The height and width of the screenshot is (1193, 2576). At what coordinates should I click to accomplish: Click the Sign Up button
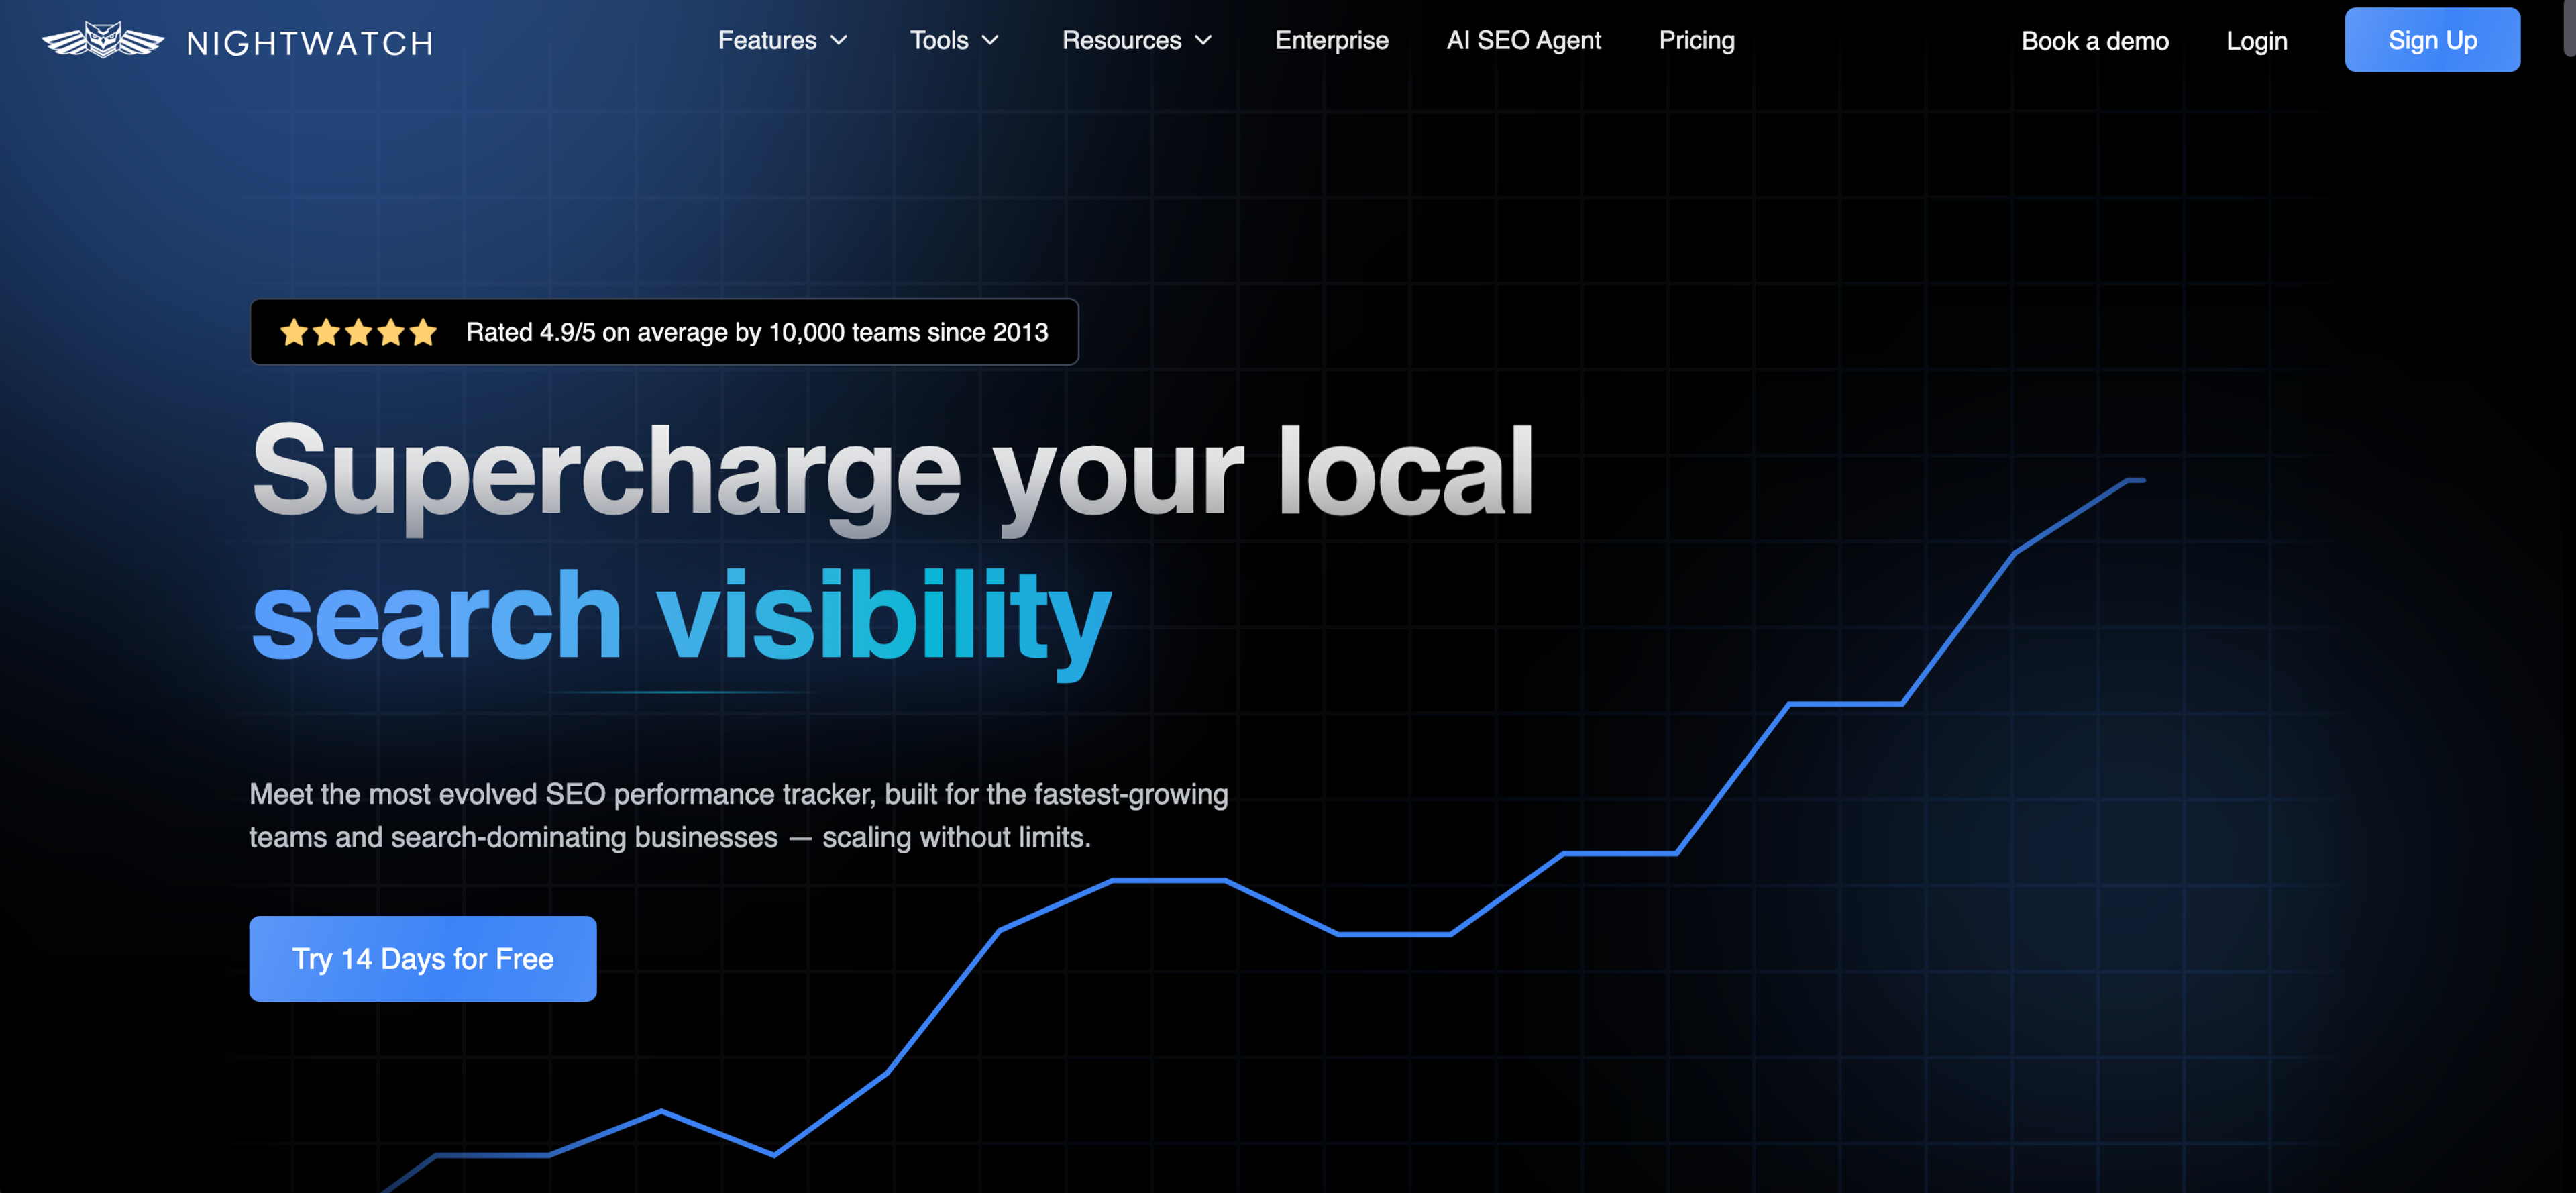tap(2432, 40)
